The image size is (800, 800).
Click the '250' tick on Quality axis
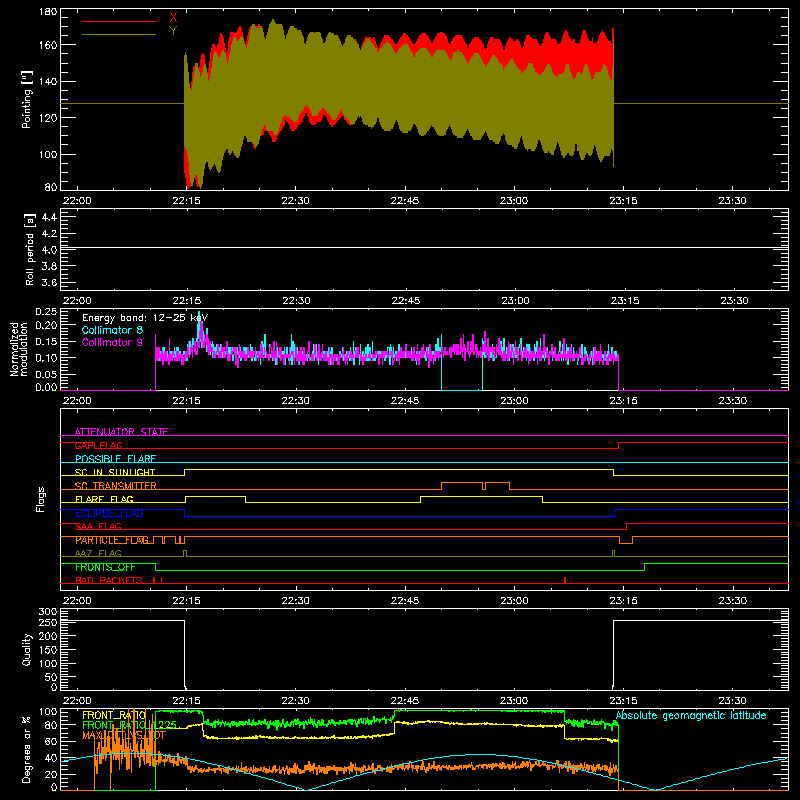[x=48, y=623]
